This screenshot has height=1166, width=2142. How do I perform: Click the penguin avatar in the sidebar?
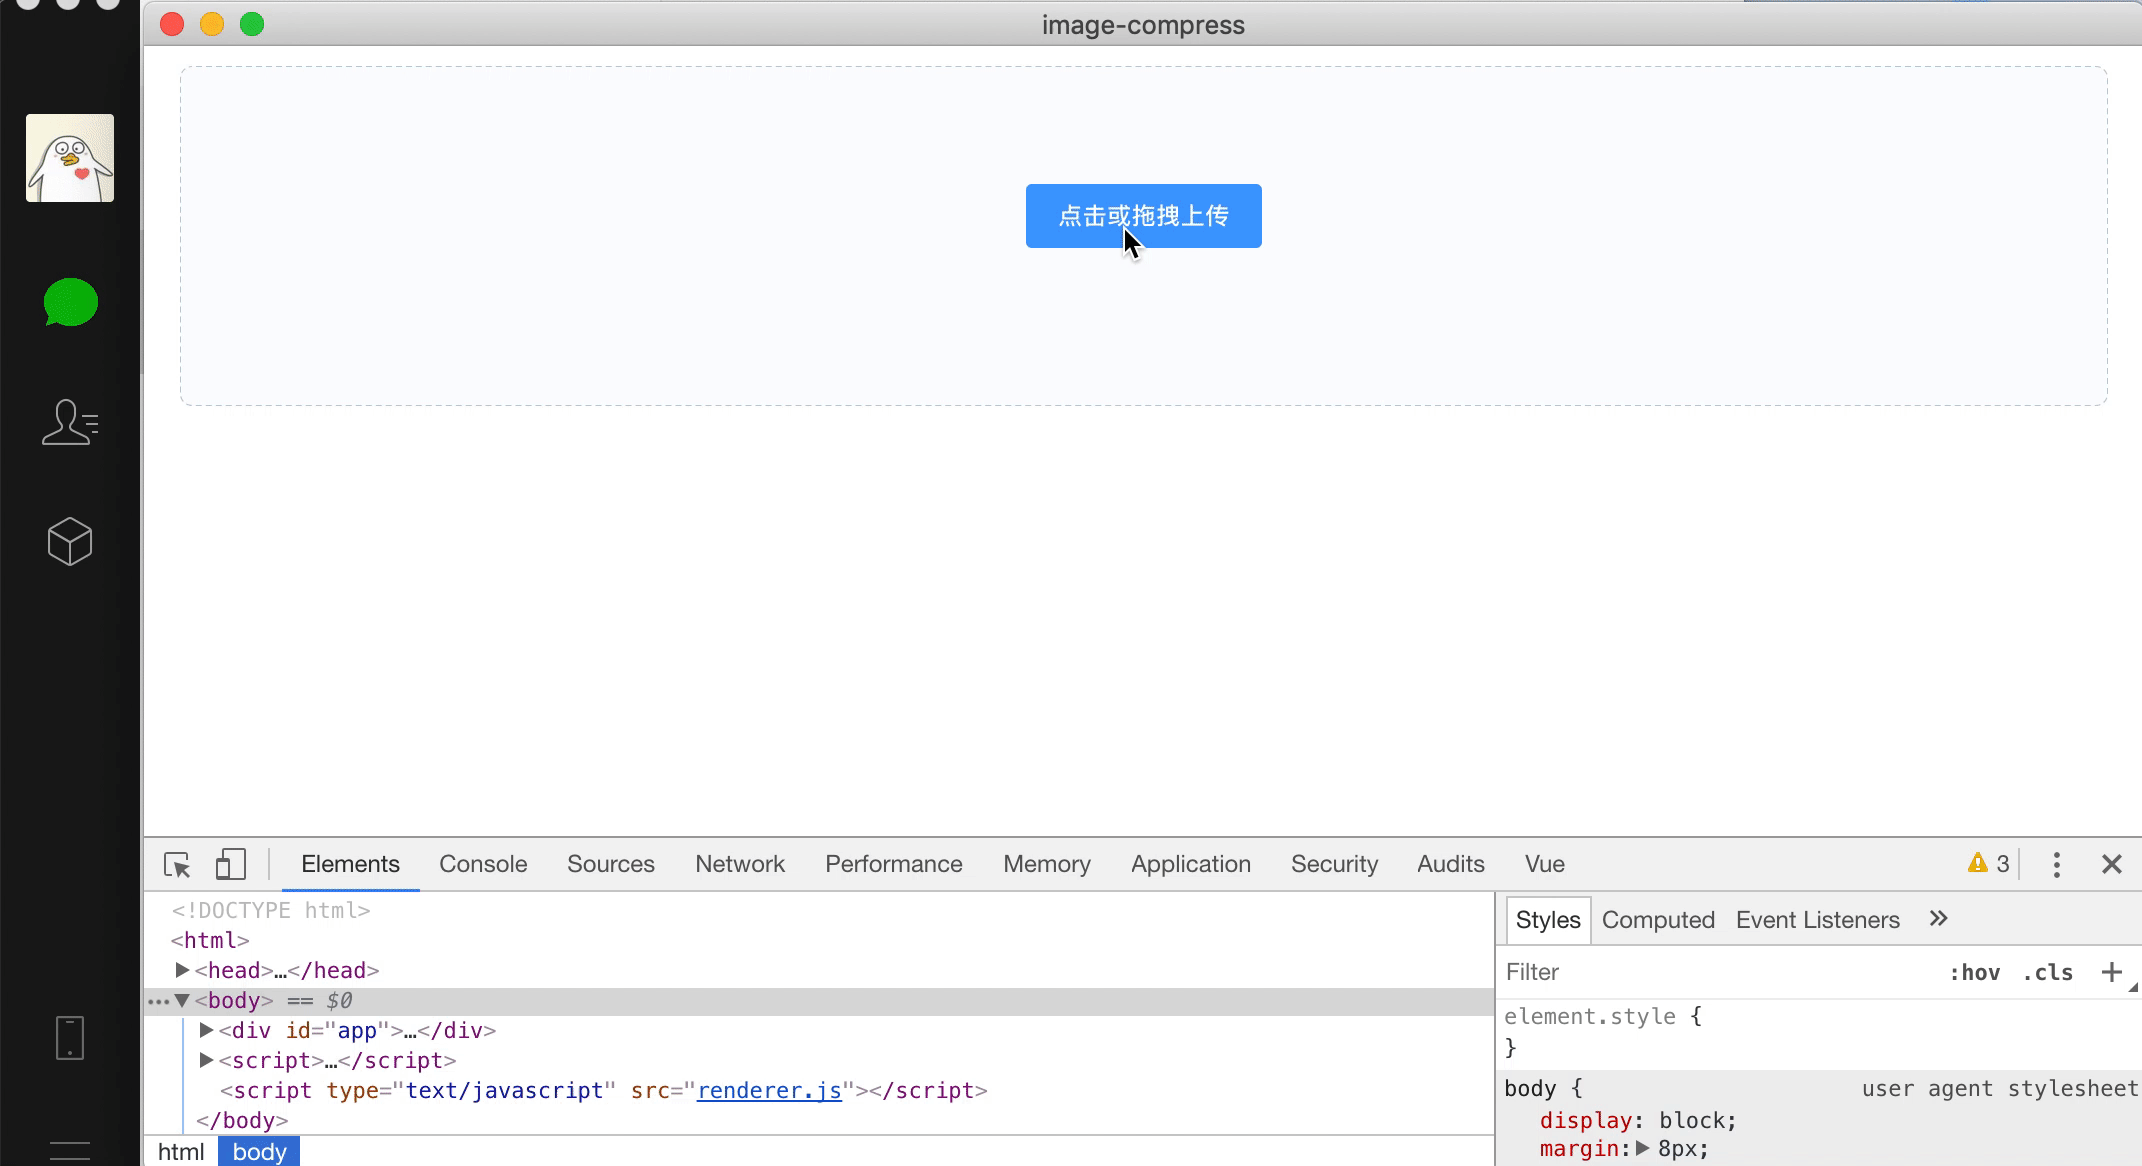click(x=70, y=158)
